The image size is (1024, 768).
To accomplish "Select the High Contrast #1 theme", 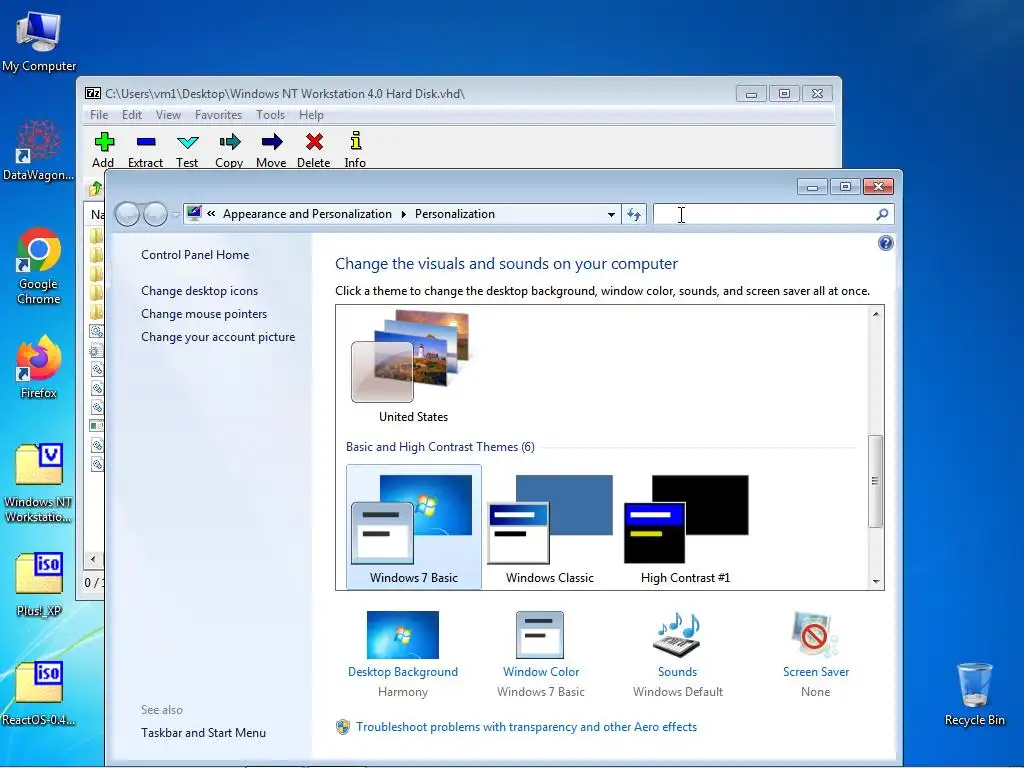I will click(x=686, y=527).
